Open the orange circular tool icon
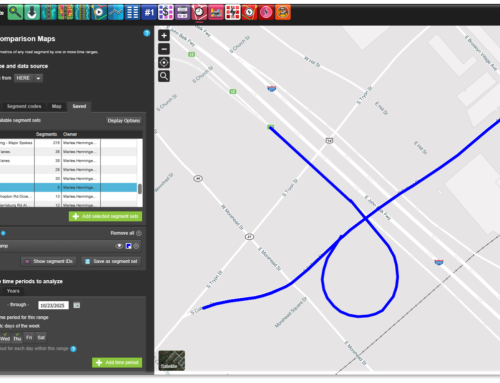 pos(283,13)
